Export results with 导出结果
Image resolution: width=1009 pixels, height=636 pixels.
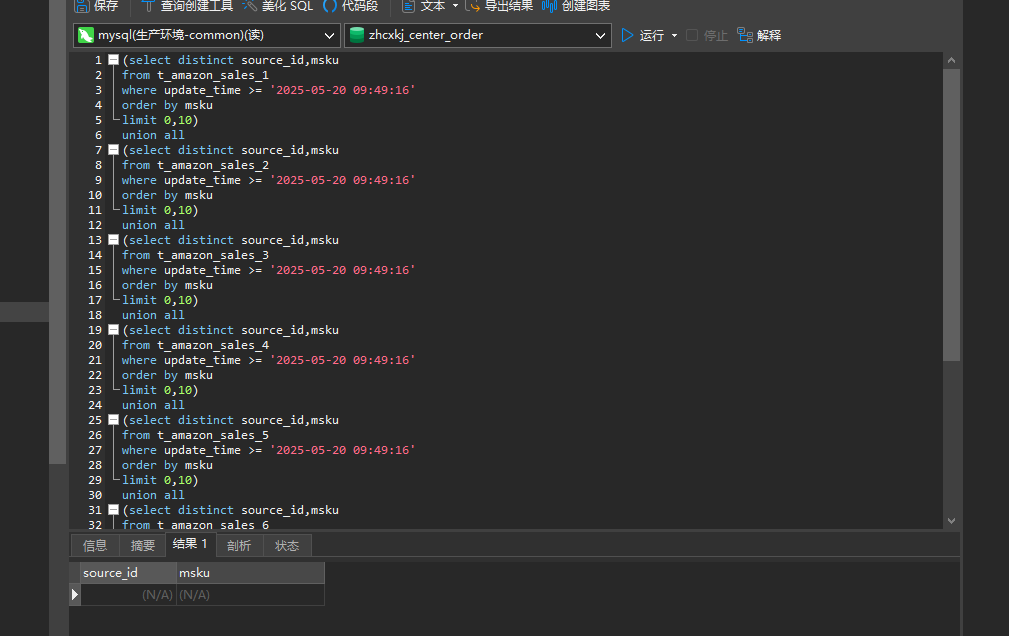click(499, 6)
